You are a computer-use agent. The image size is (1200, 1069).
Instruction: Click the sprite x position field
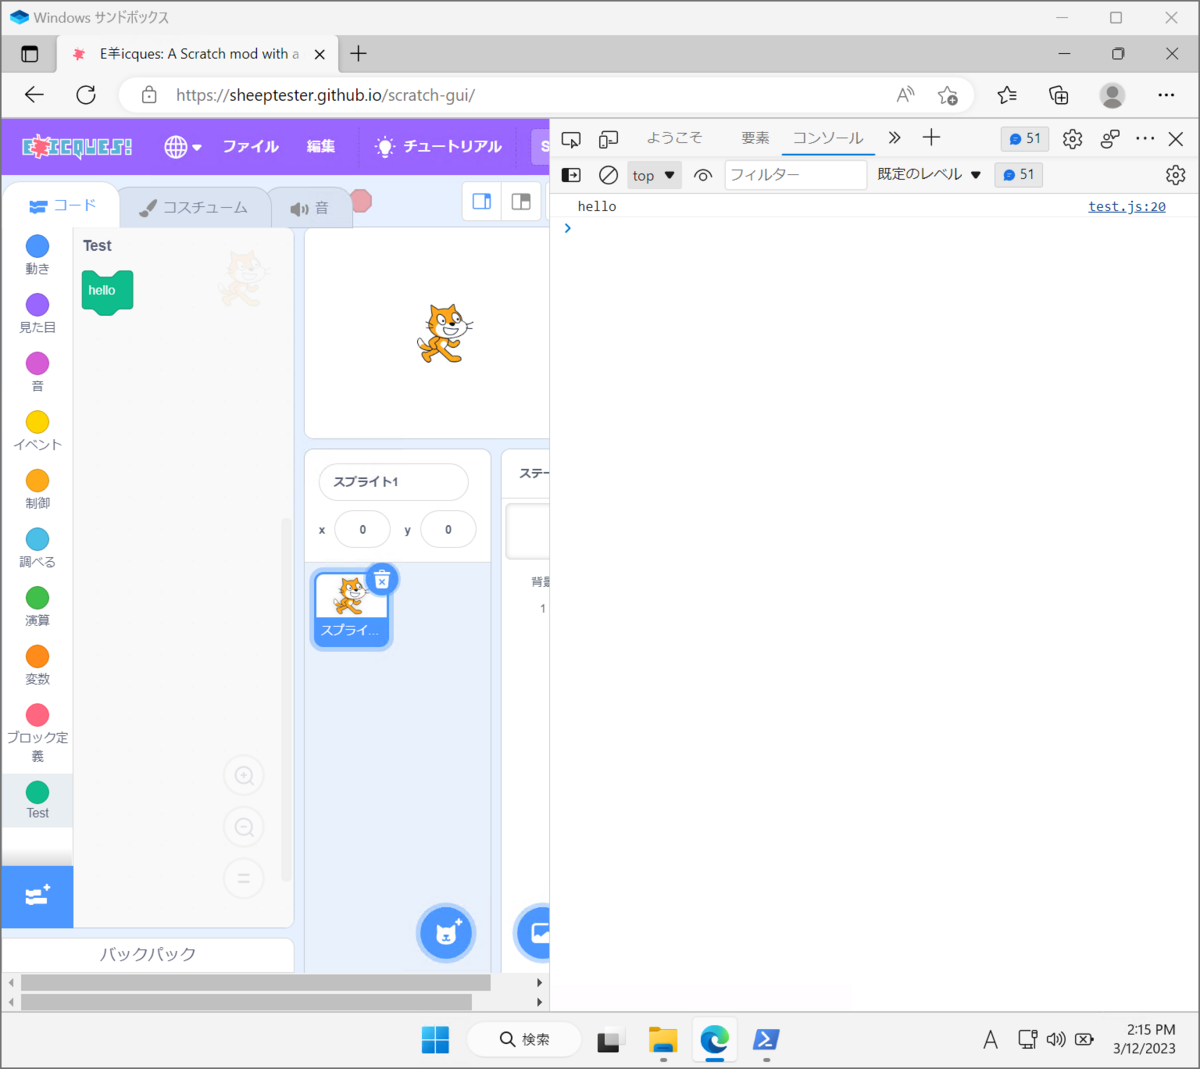[x=362, y=530]
